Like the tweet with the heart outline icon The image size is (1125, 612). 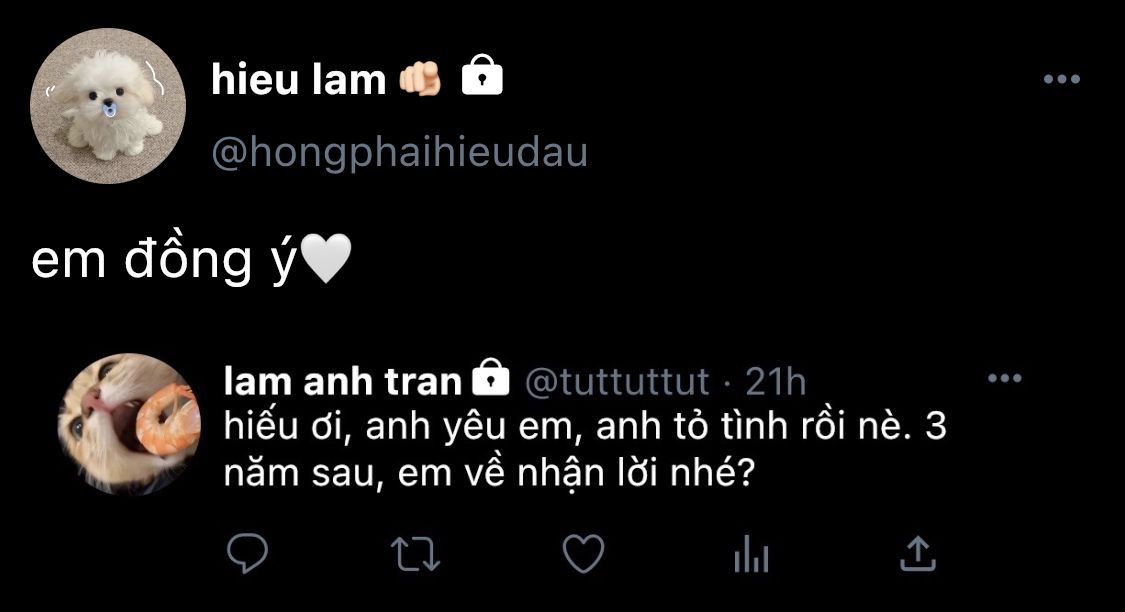click(583, 553)
